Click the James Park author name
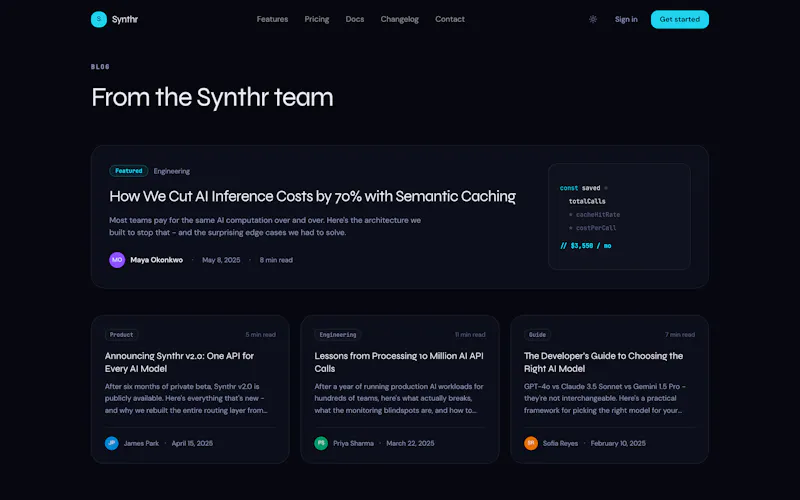The image size is (800, 500). [x=141, y=443]
